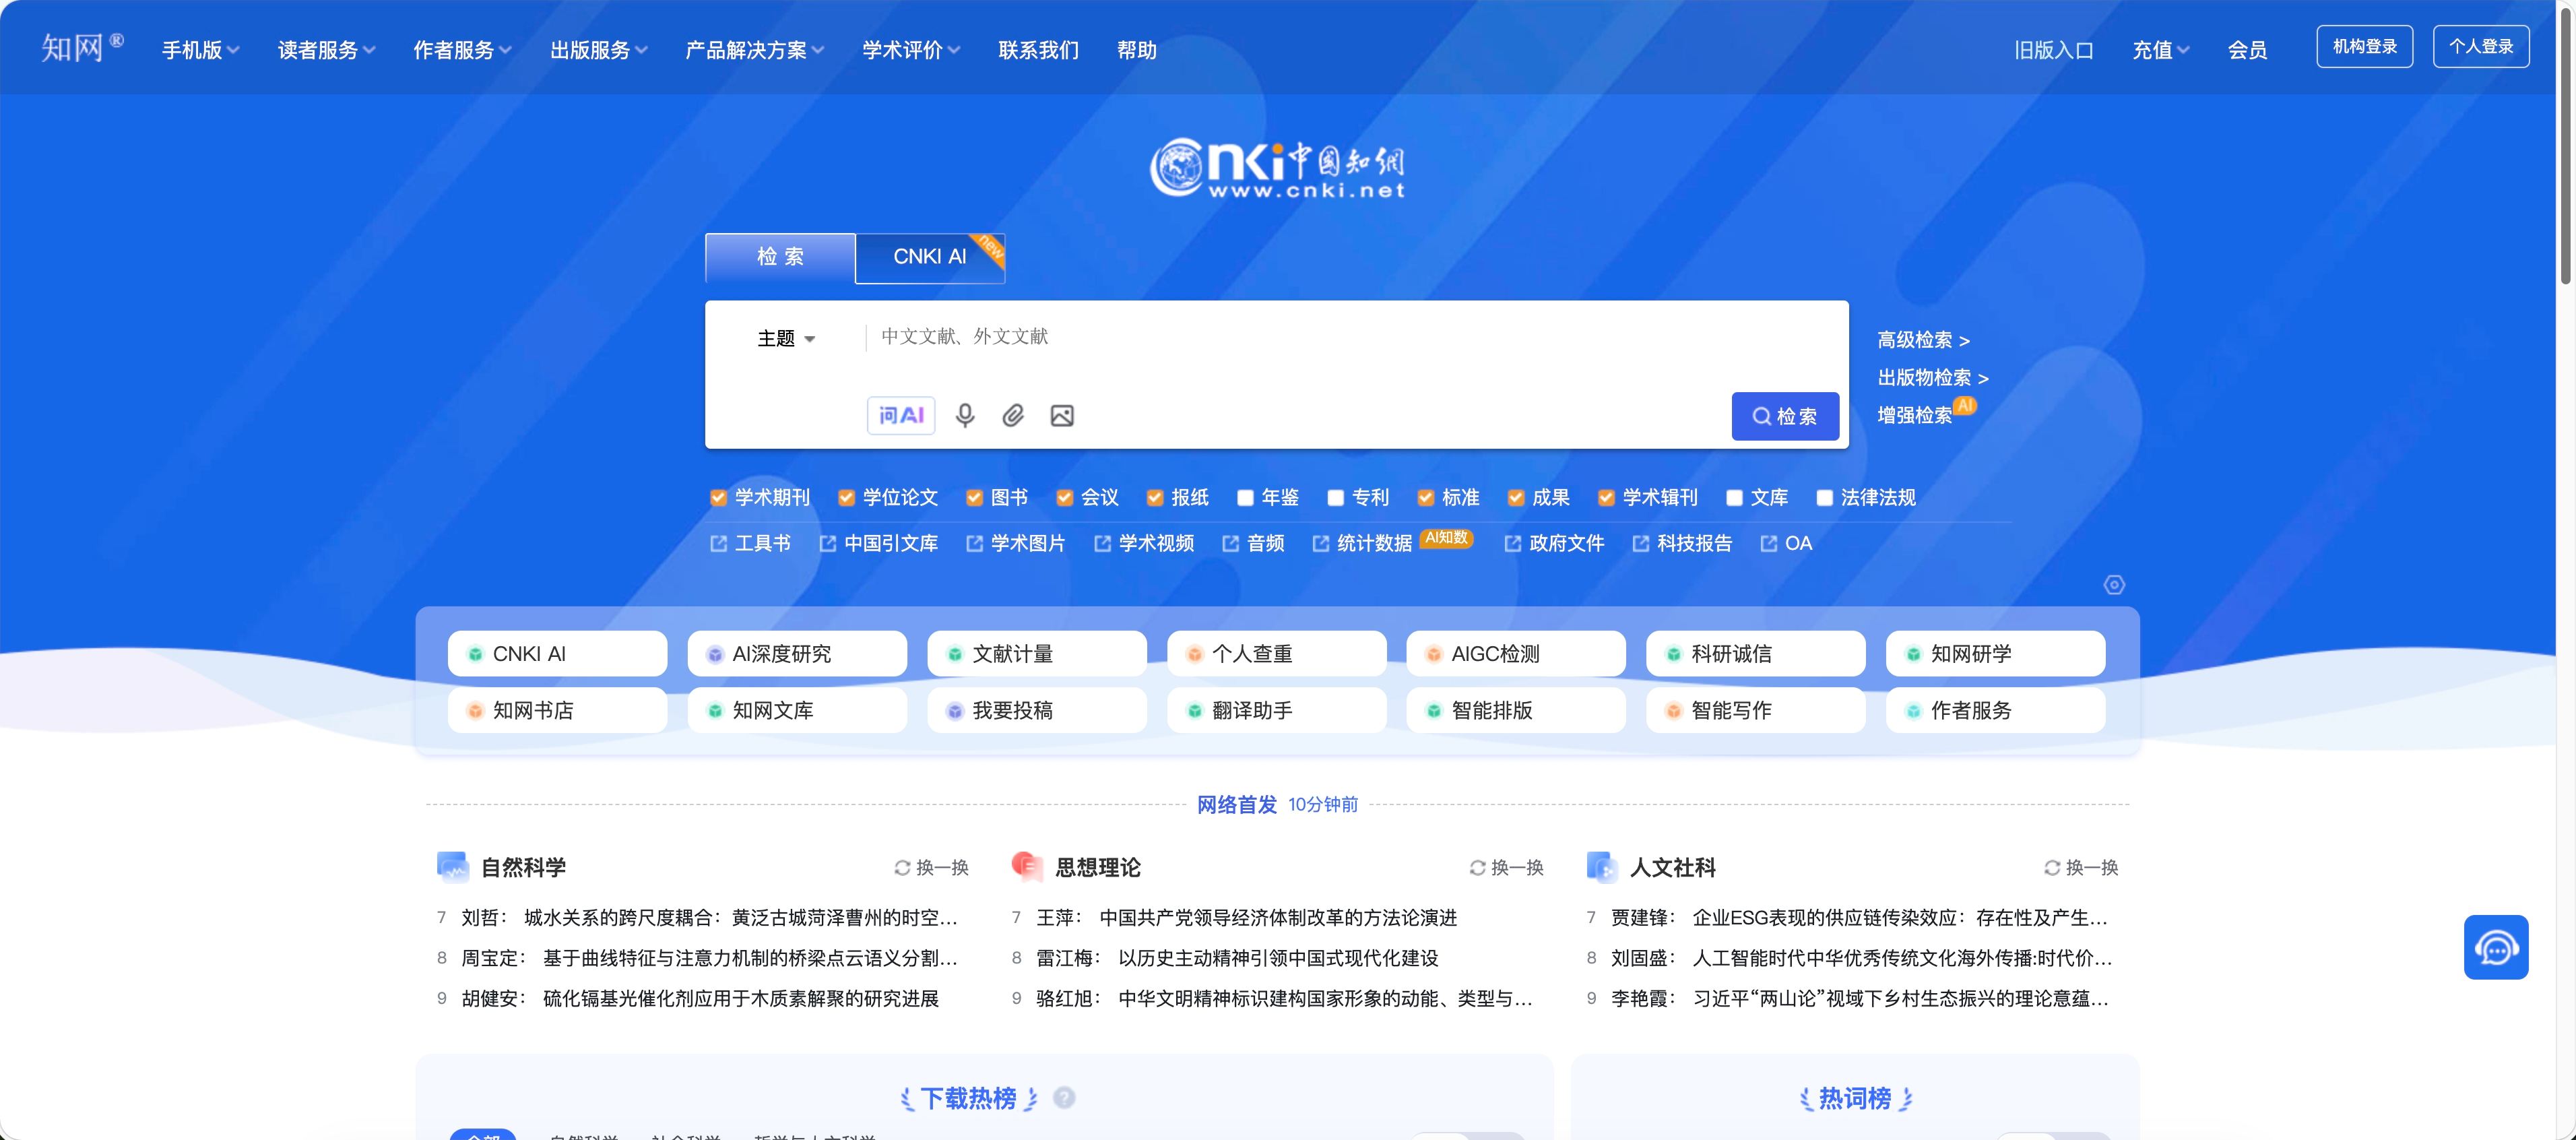Open the 统计数据 external link
The height and width of the screenshot is (1140, 2576).
click(1362, 543)
